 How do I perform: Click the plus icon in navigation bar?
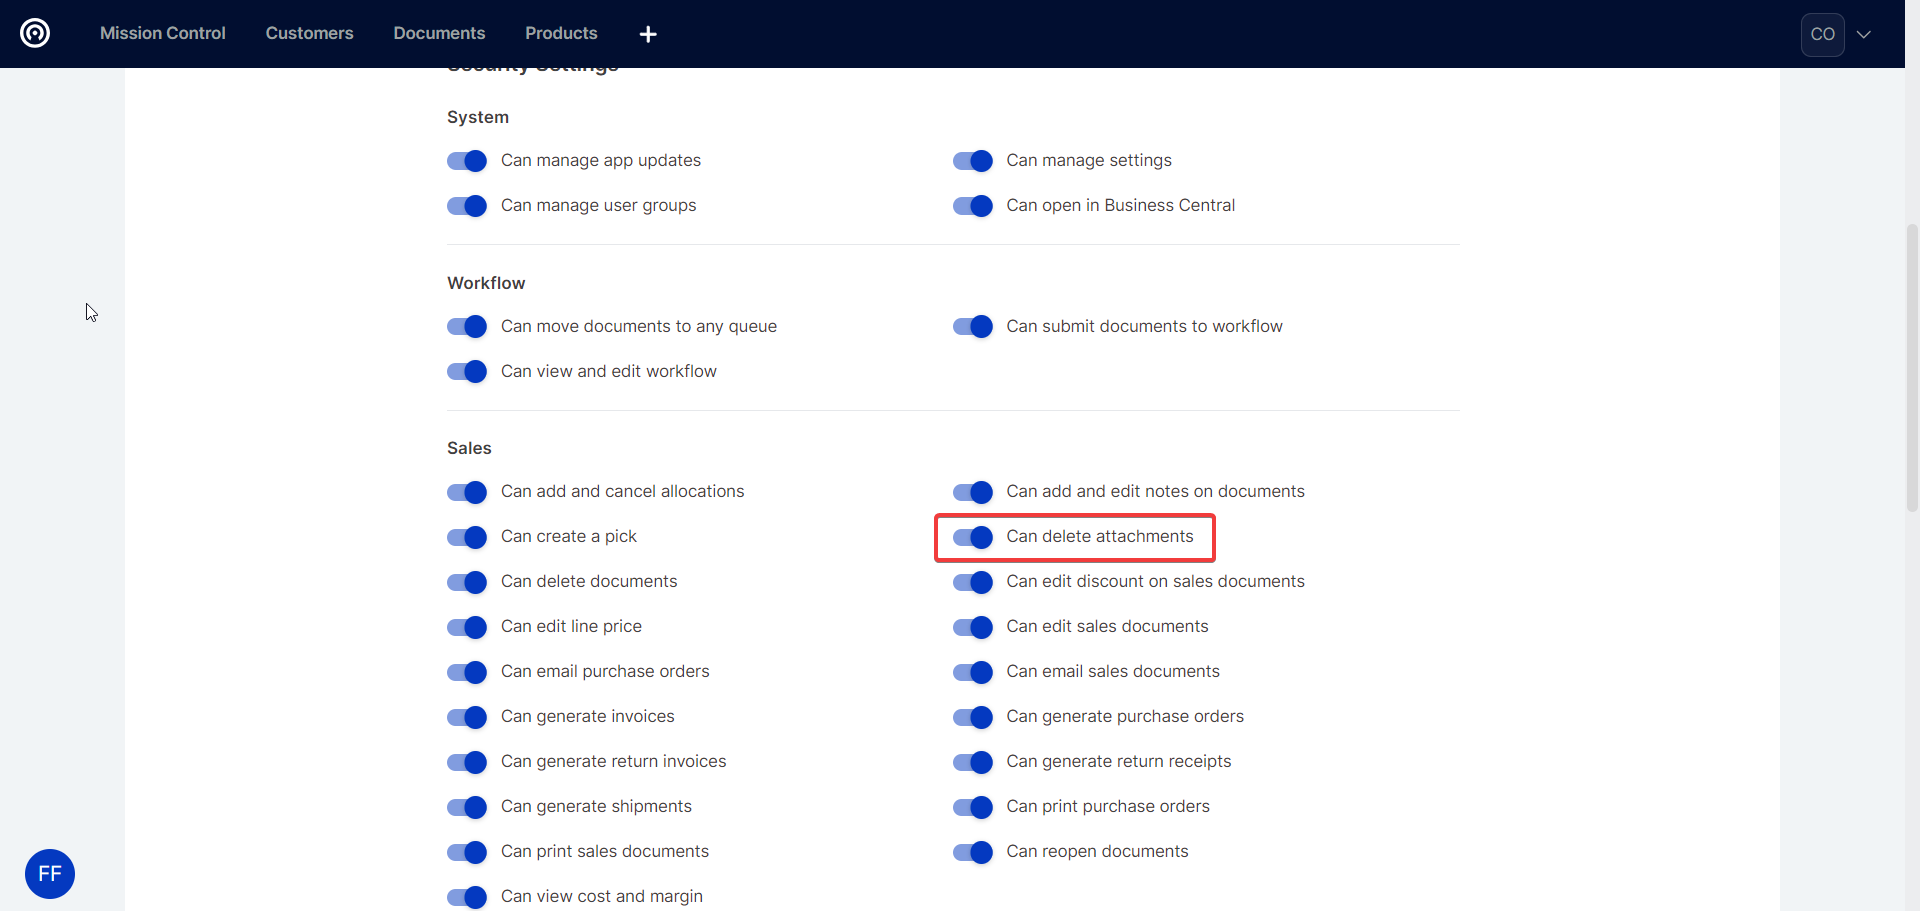tap(648, 34)
